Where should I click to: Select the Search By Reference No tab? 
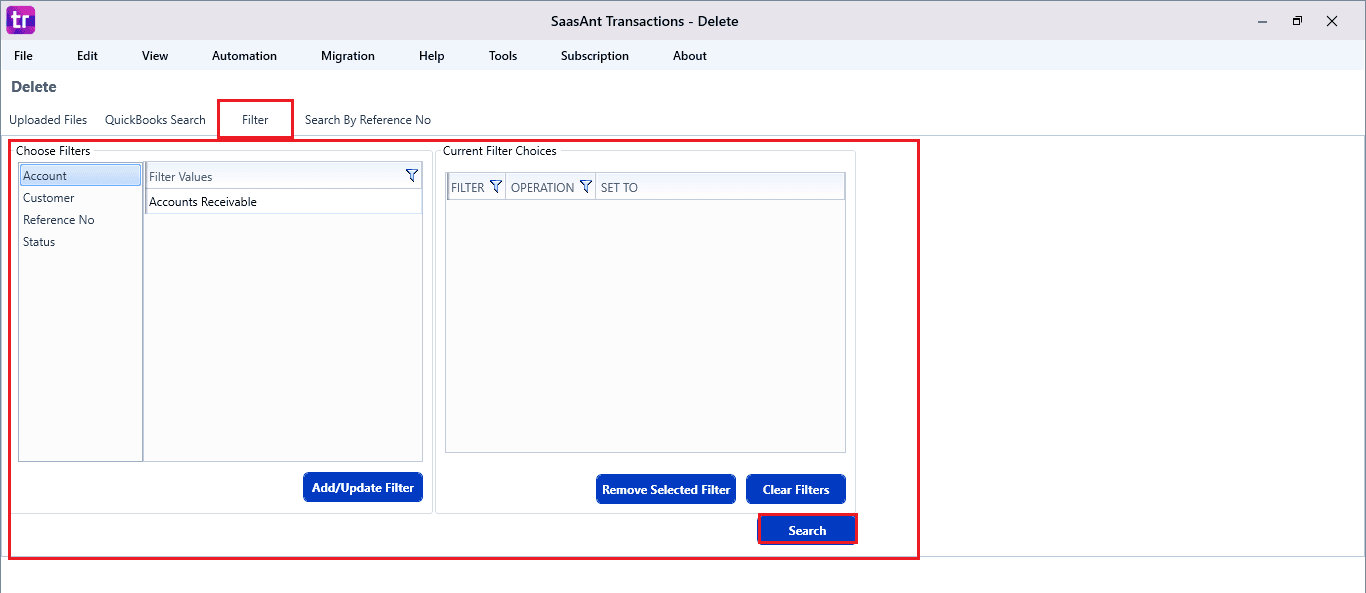tap(367, 120)
